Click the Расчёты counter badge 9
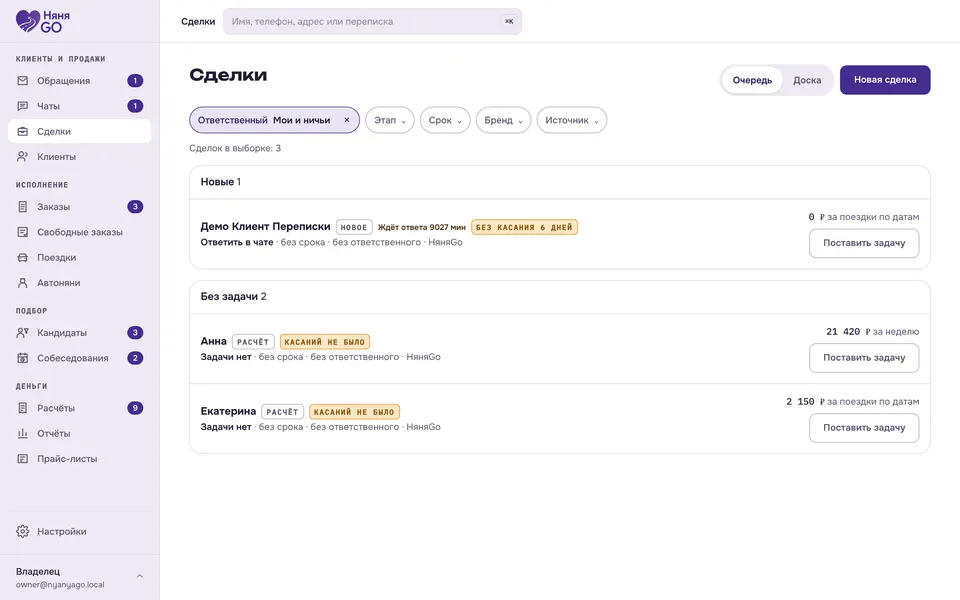This screenshot has height=600, width=960. [135, 408]
